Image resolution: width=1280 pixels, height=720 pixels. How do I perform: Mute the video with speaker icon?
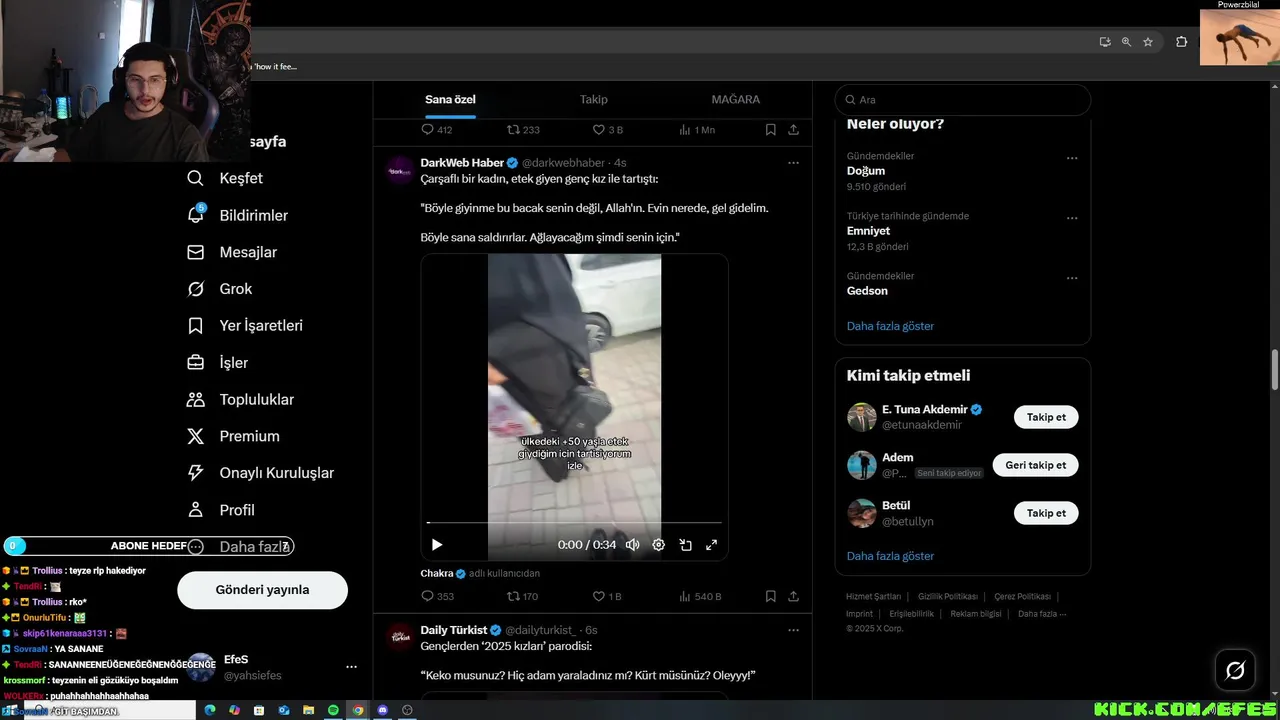point(632,545)
